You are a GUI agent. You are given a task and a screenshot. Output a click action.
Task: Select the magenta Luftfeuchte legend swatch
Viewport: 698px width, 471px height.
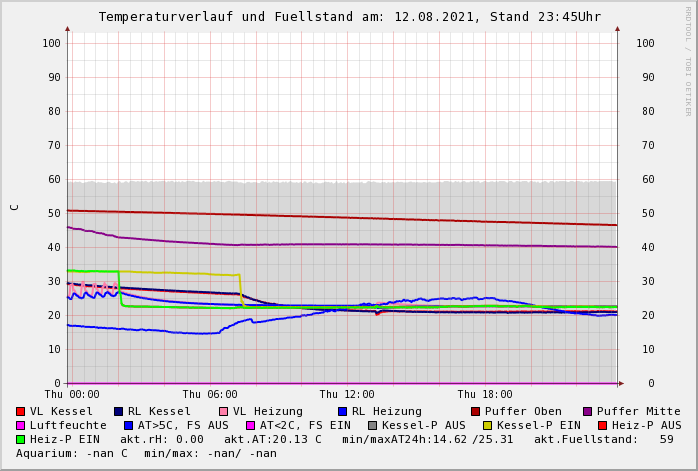(20, 425)
